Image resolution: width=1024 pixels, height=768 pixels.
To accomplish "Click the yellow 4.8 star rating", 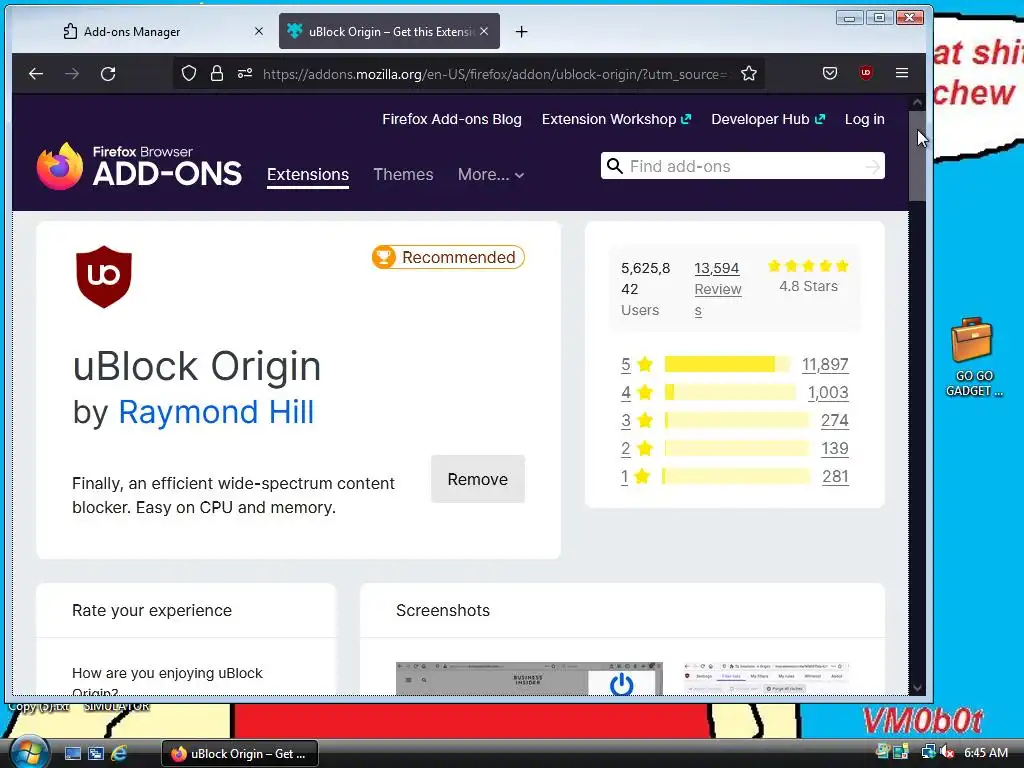I will coord(808,266).
